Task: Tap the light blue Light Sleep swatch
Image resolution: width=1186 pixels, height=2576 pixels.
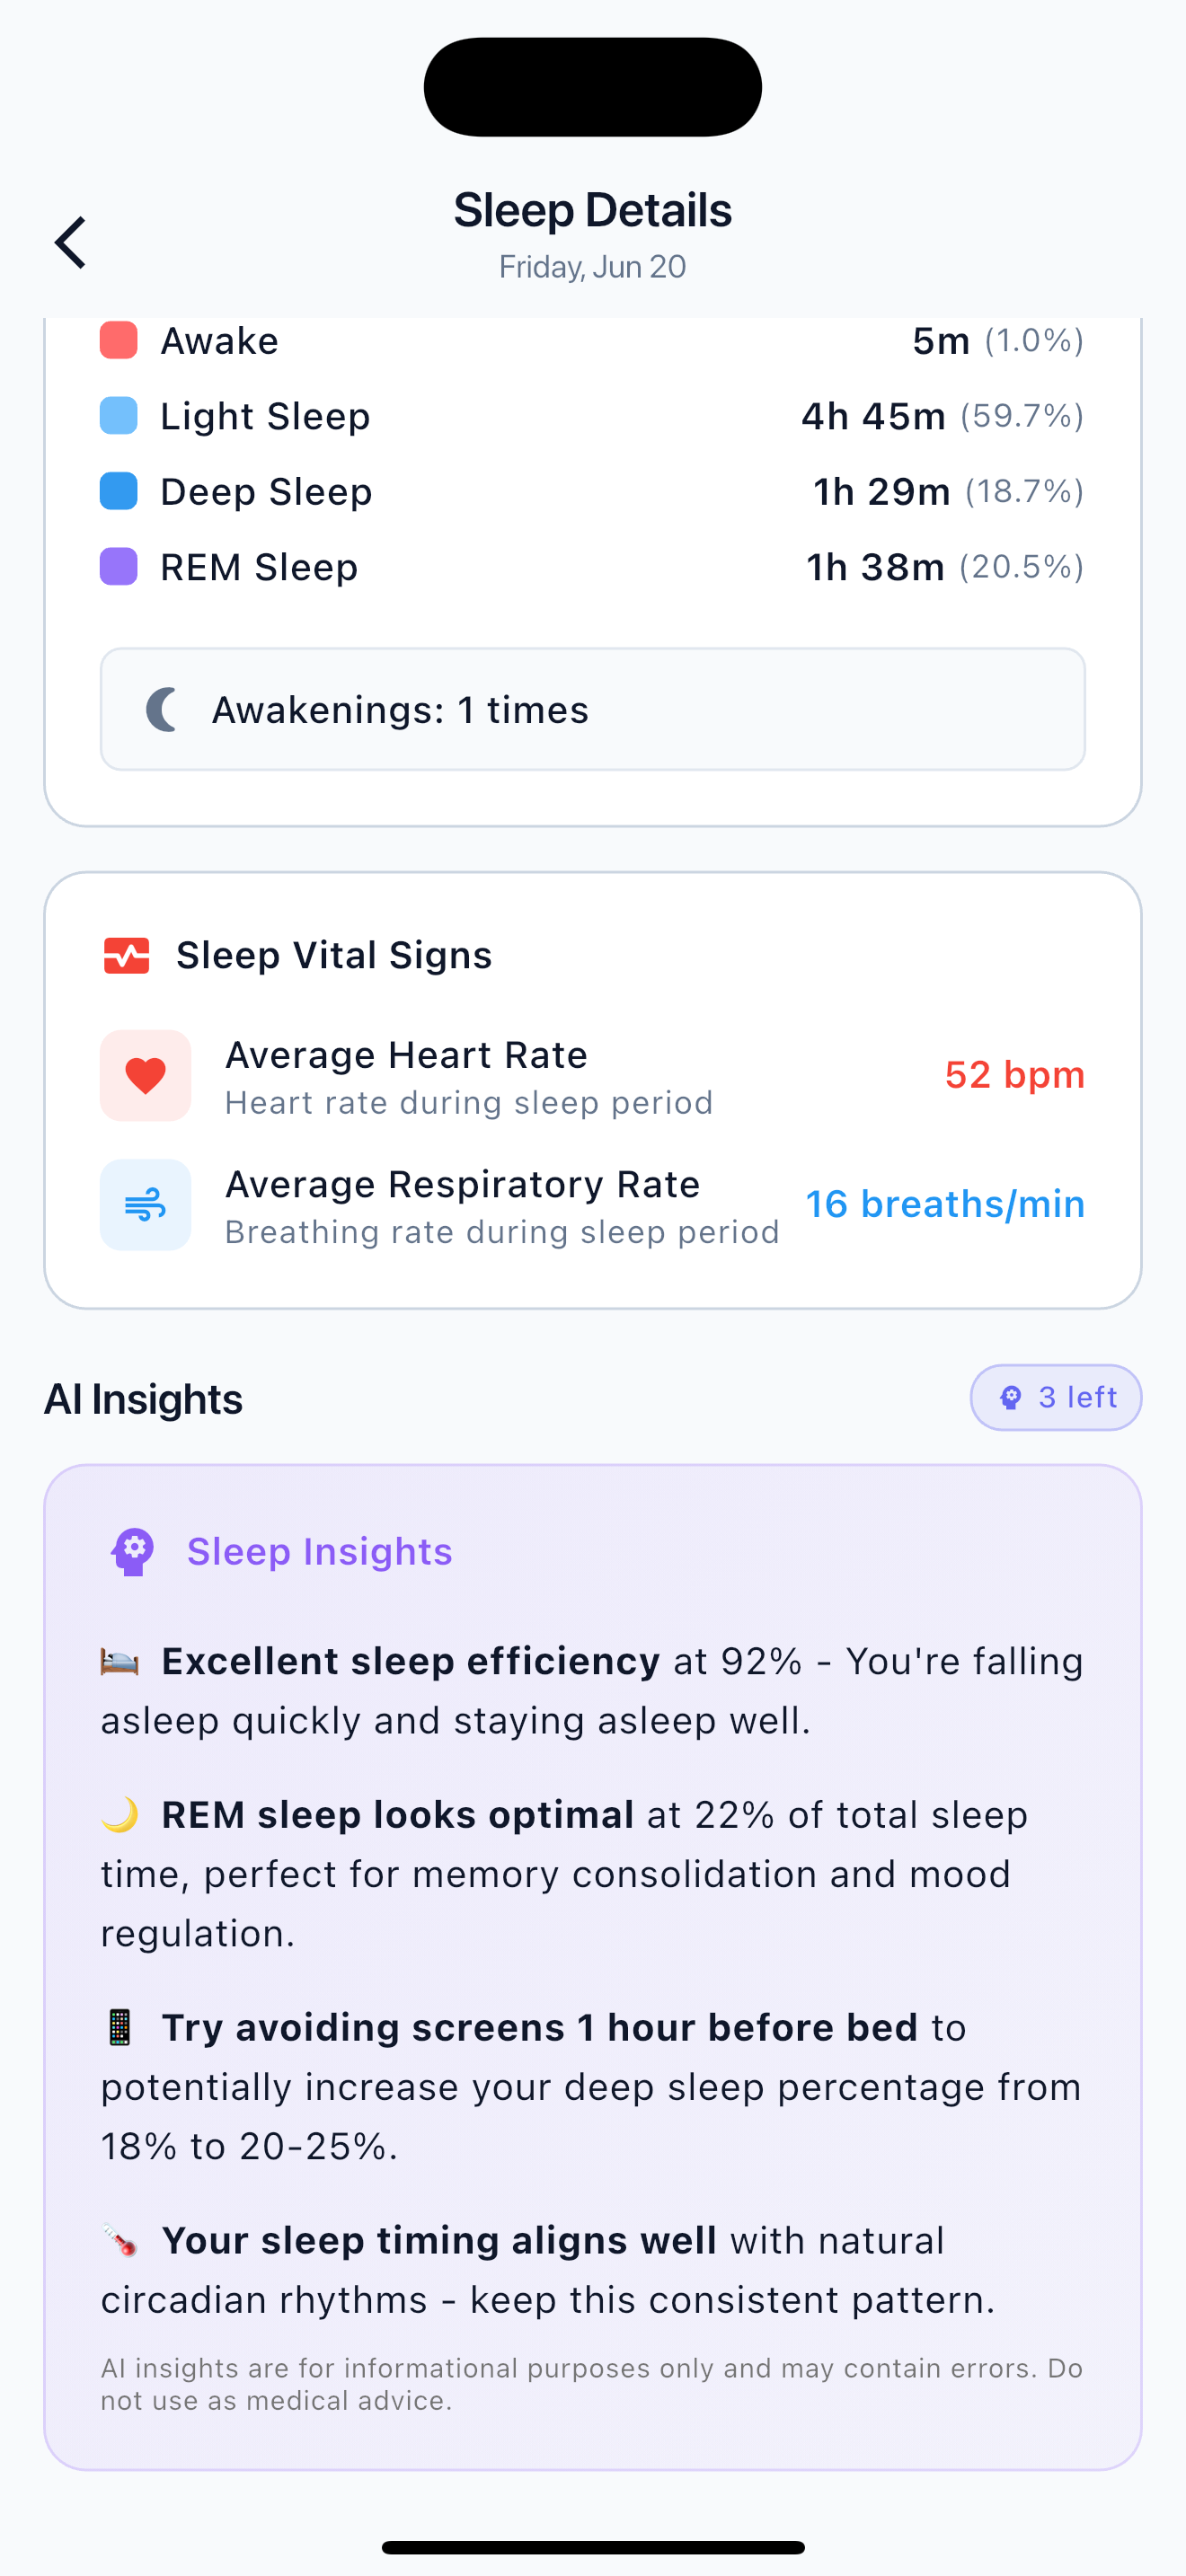Action: [x=119, y=416]
